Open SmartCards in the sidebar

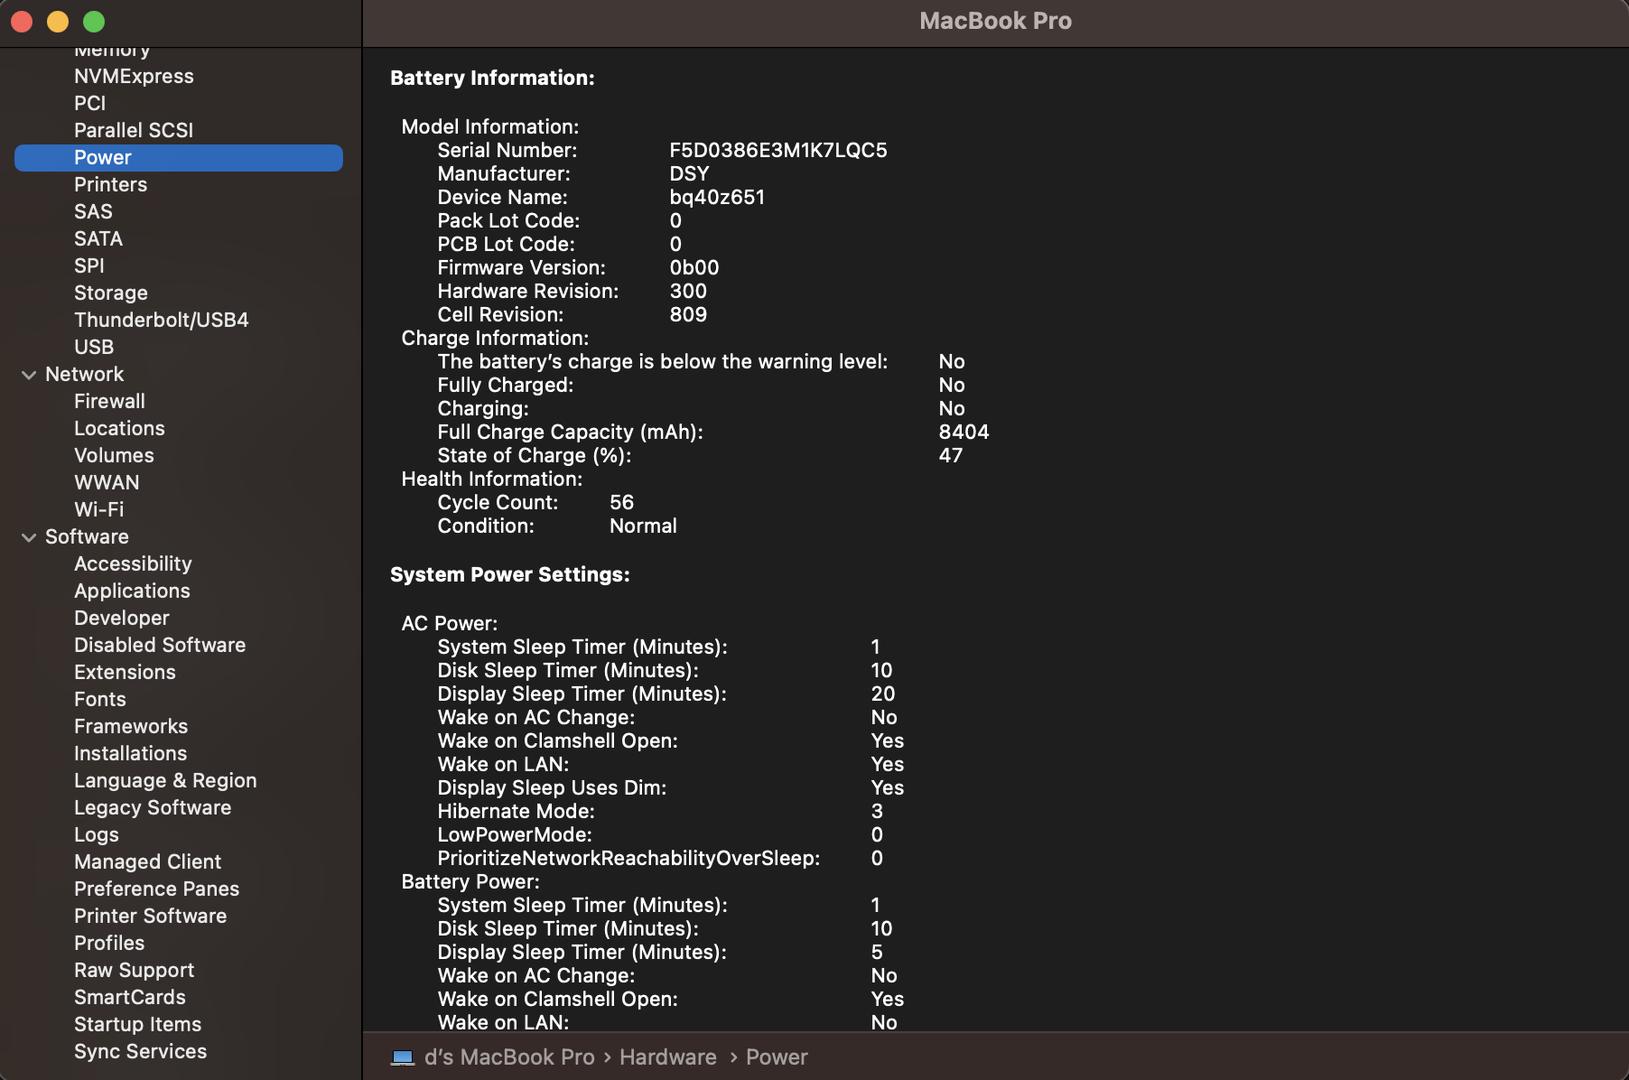(130, 996)
